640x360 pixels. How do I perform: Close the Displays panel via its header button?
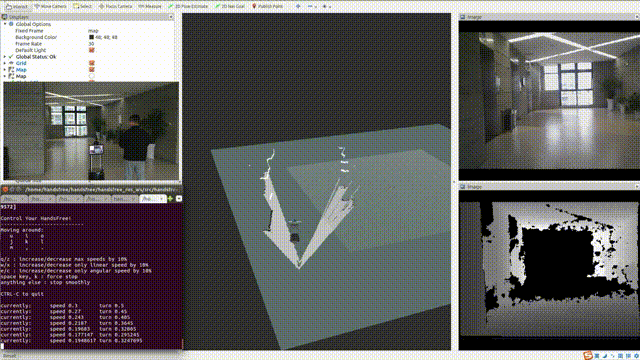pos(171,17)
